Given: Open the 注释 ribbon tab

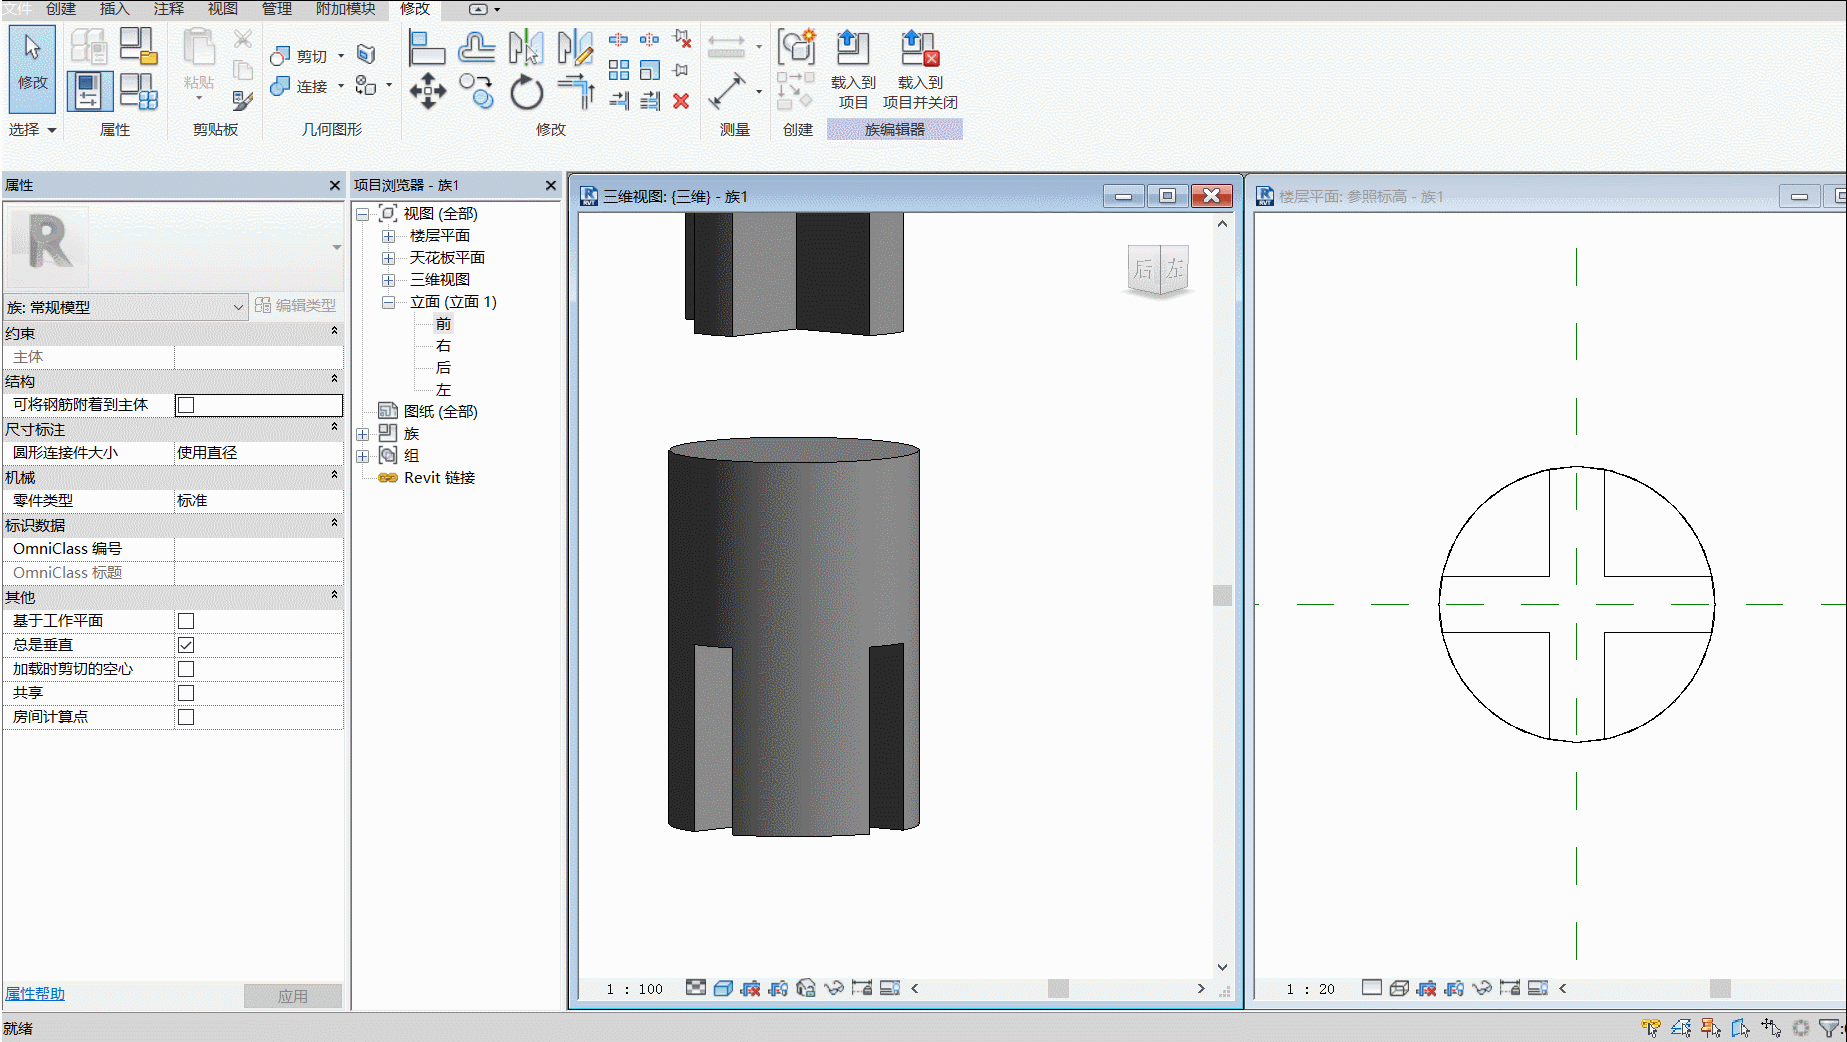Looking at the screenshot, I should (169, 9).
